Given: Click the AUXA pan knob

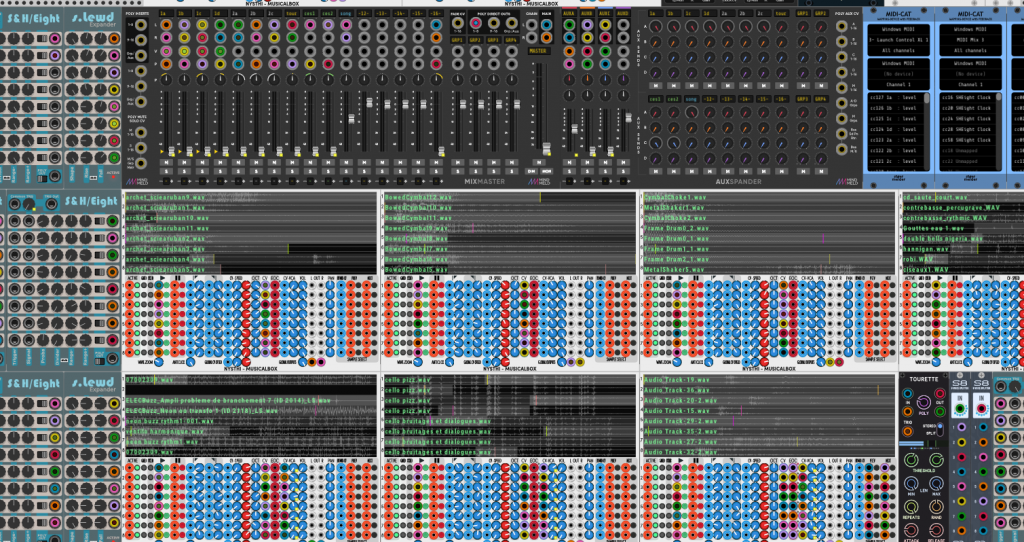Looking at the screenshot, I should coord(569,96).
